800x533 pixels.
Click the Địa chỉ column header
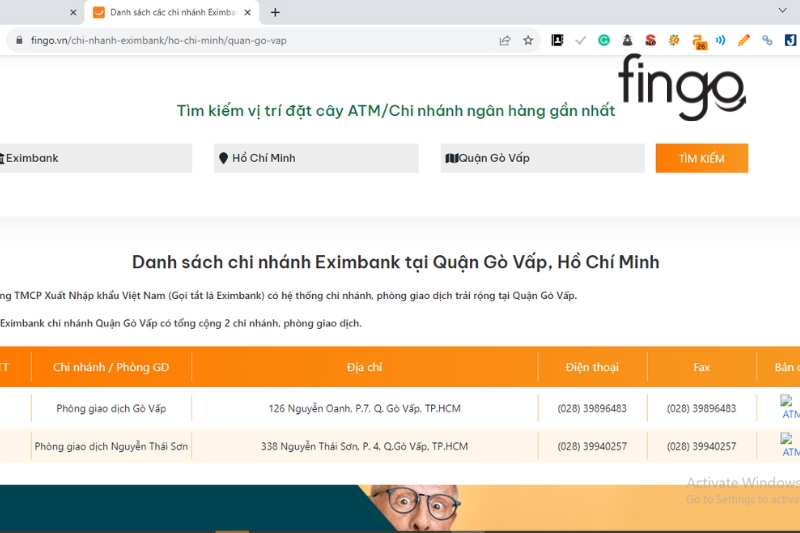[x=364, y=367]
